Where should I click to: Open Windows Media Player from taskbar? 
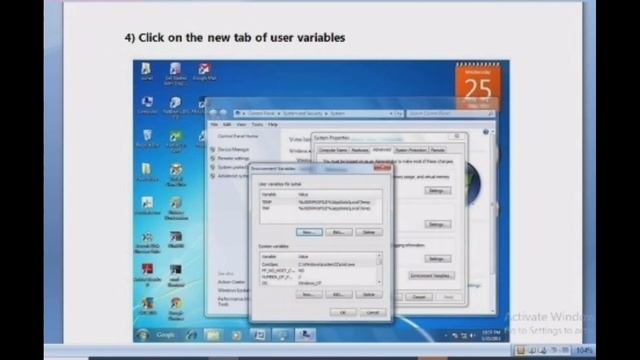tap(236, 336)
